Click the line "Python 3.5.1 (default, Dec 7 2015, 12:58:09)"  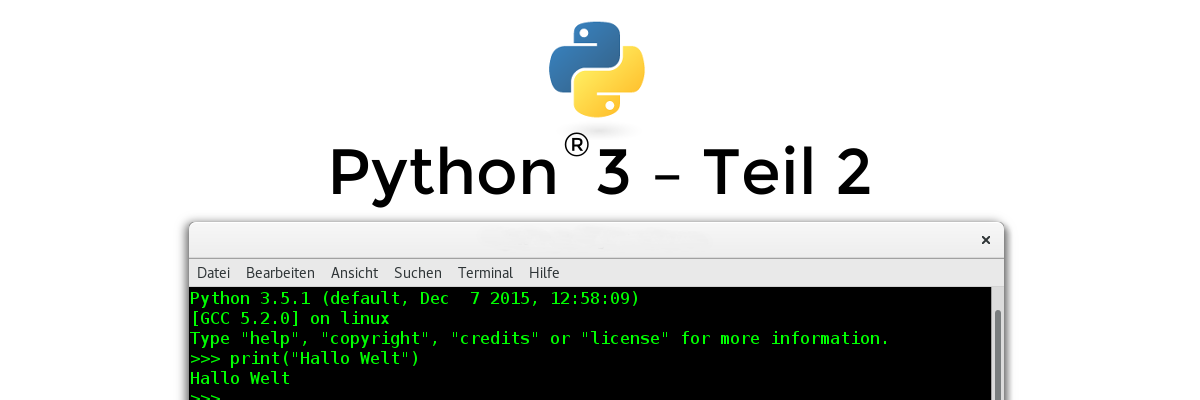click(x=414, y=298)
